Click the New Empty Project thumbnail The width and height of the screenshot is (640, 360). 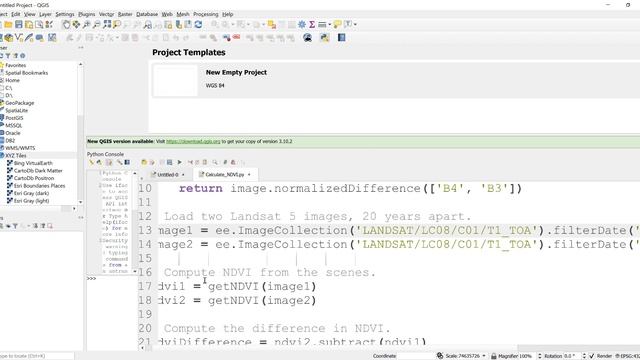pos(175,81)
